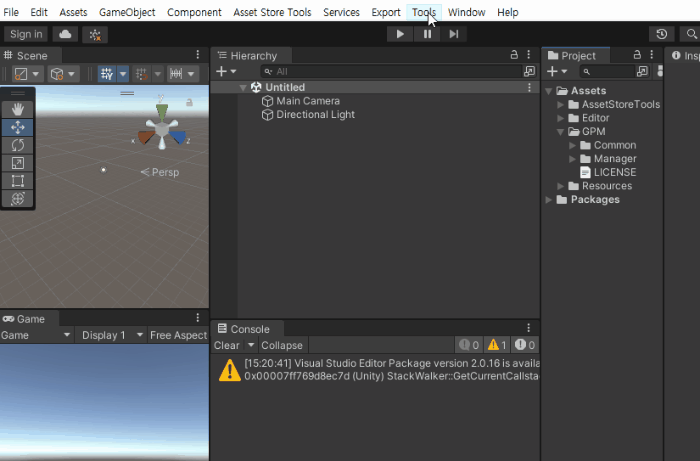Toggle Persp projection mode label

point(160,172)
